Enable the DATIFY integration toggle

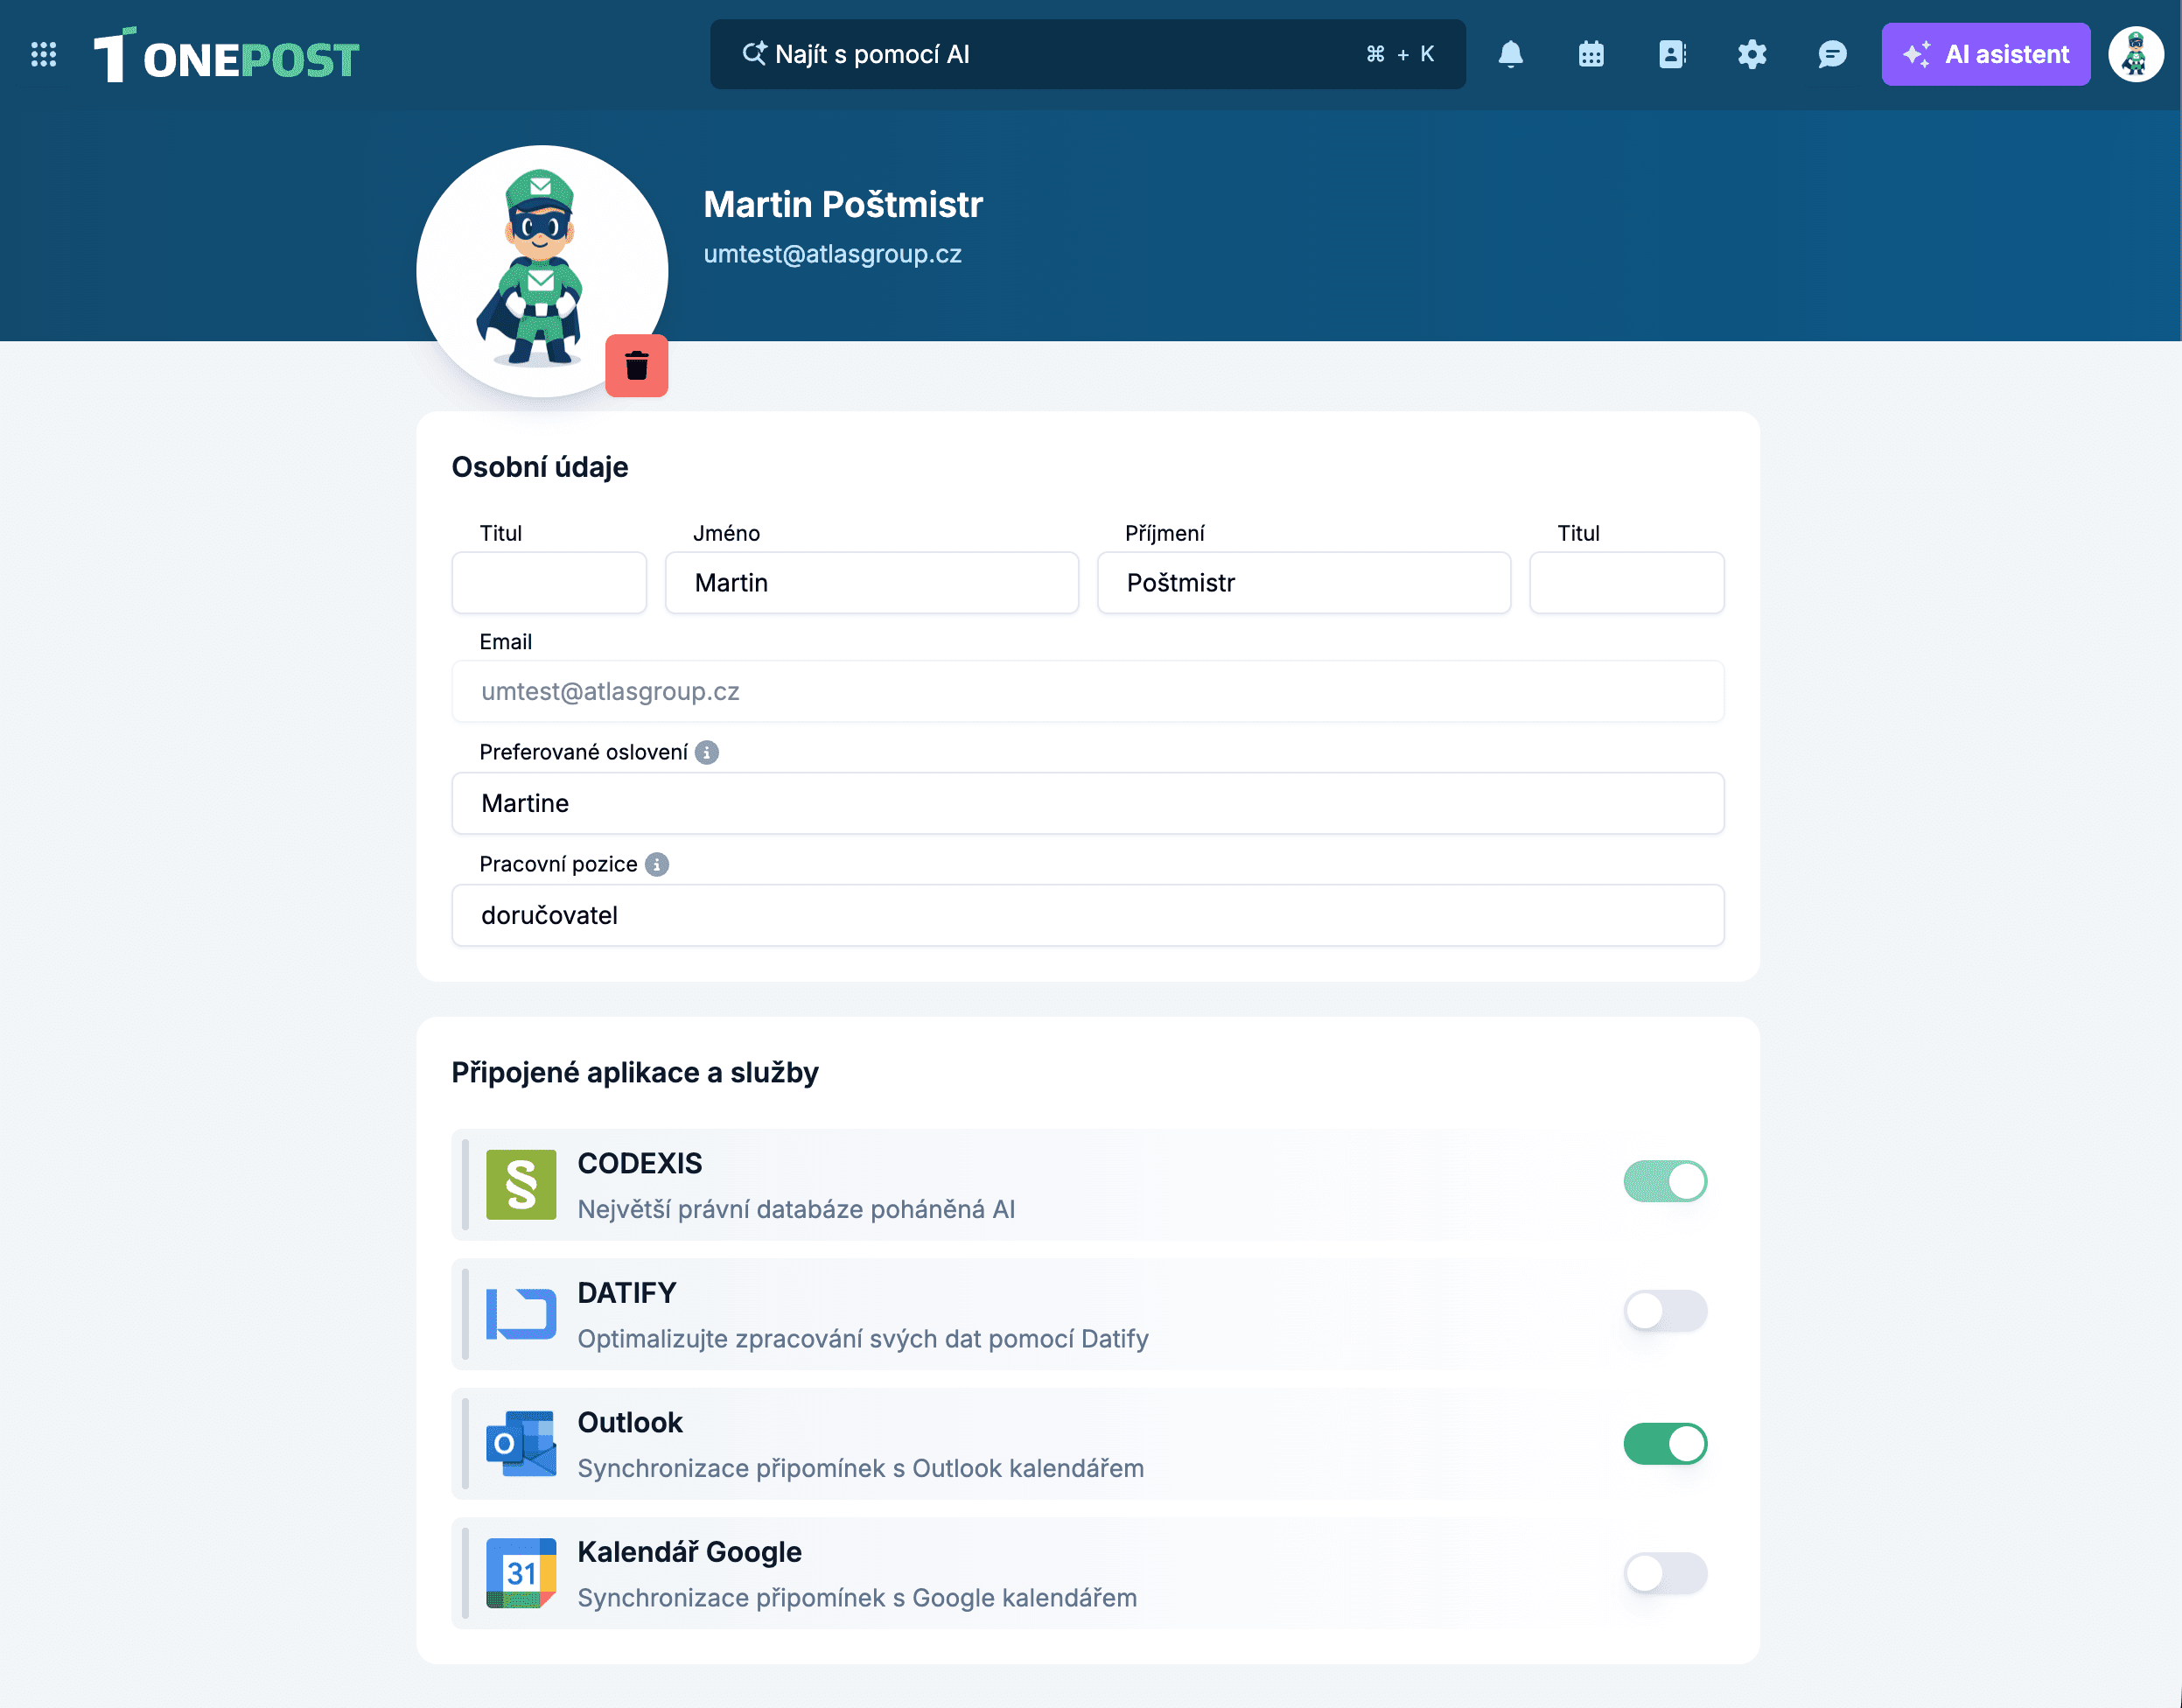point(1665,1311)
